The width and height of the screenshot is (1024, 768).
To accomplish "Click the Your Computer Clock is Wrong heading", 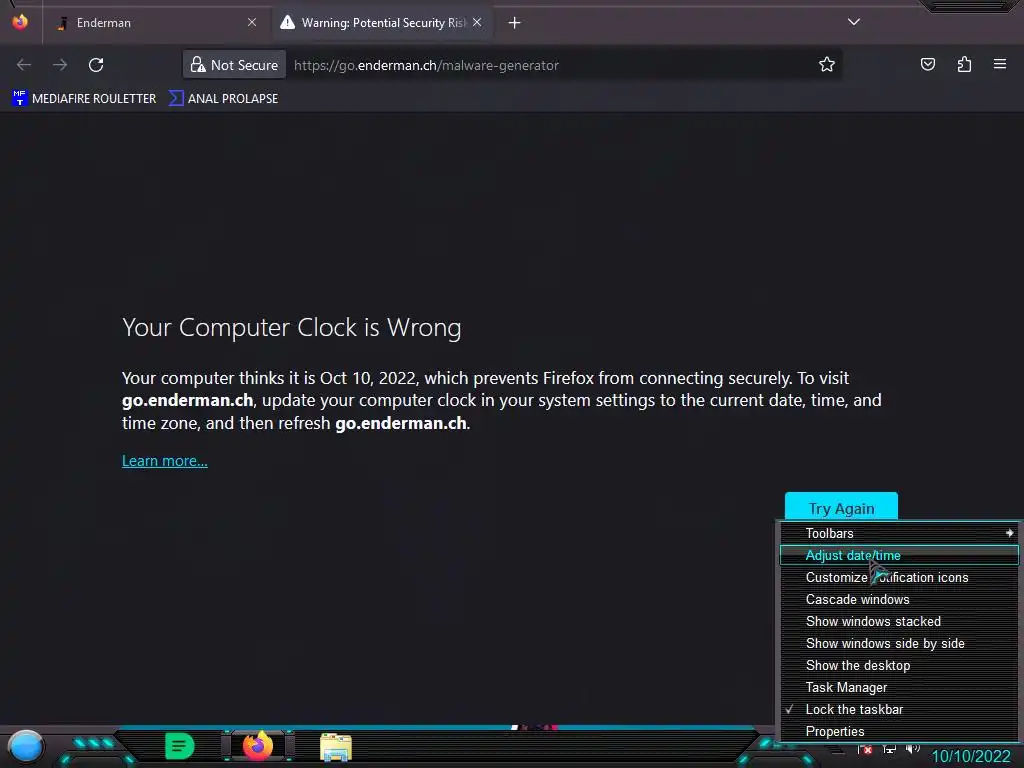I will tap(292, 327).
